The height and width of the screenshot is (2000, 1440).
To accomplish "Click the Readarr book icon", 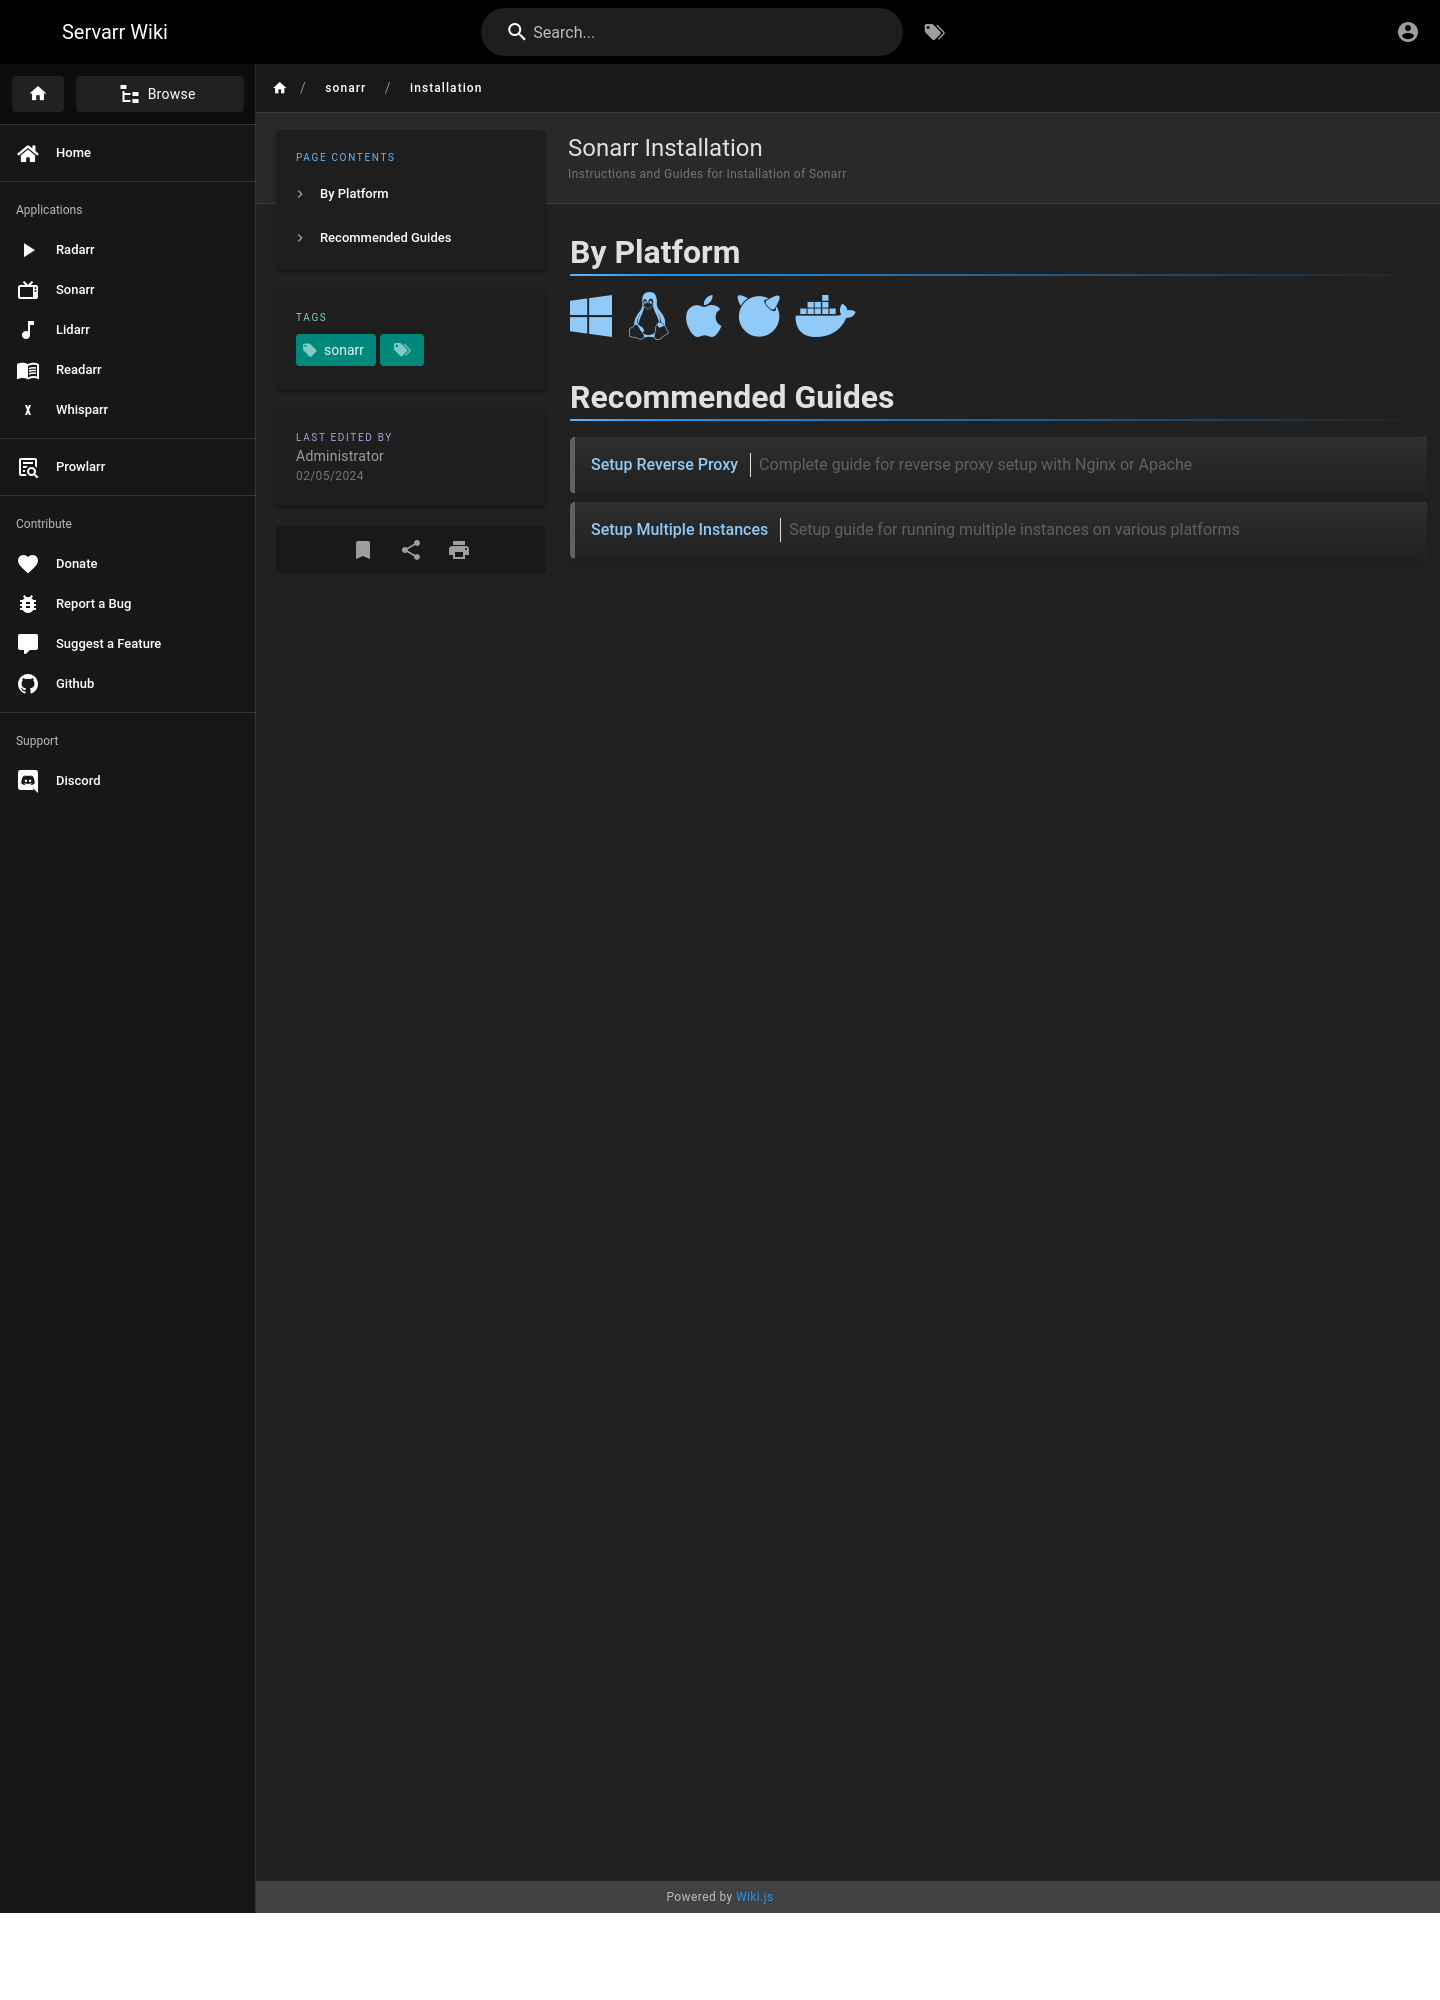I will coord(28,370).
